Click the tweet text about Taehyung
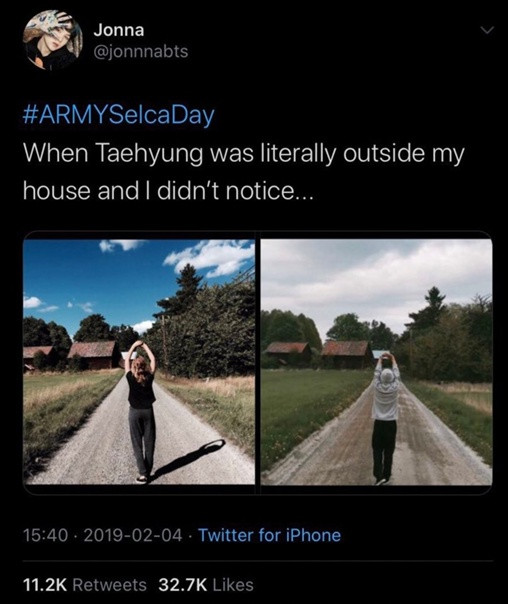 [243, 172]
